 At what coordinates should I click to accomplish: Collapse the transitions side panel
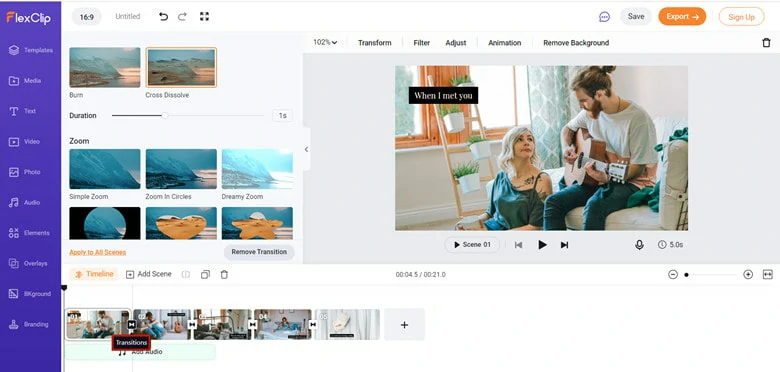click(x=306, y=149)
